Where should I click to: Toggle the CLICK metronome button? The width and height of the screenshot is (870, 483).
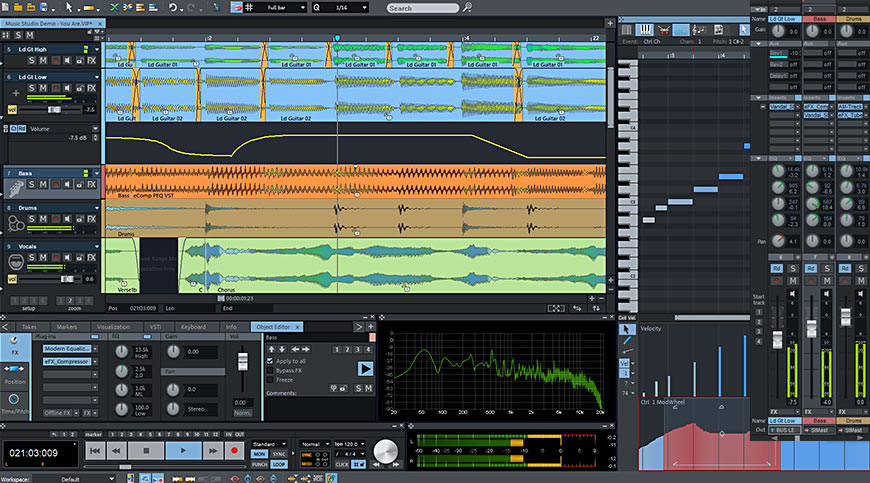[342, 464]
